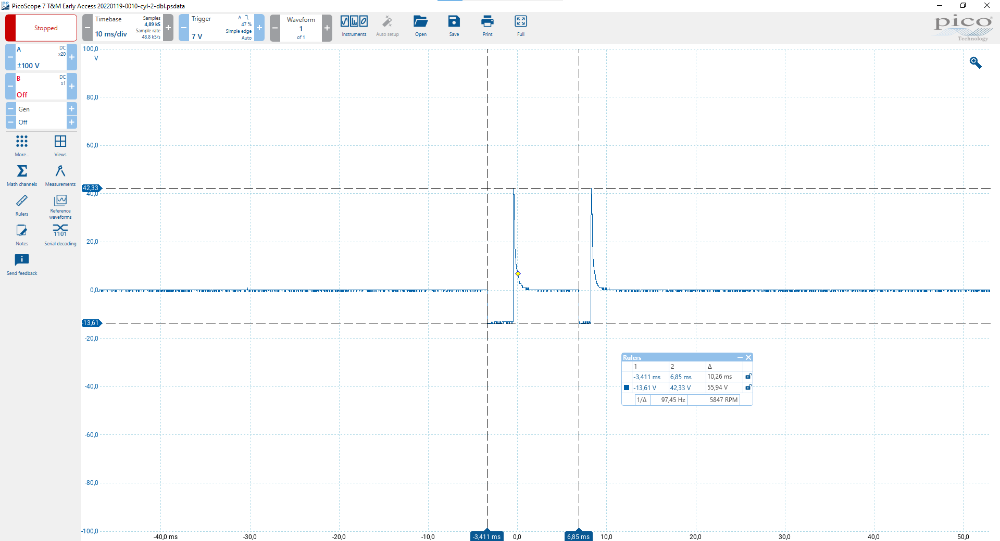Select the Rulers tool in sidebar
Image resolution: width=1000 pixels, height=541 pixels.
pyautogui.click(x=21, y=204)
